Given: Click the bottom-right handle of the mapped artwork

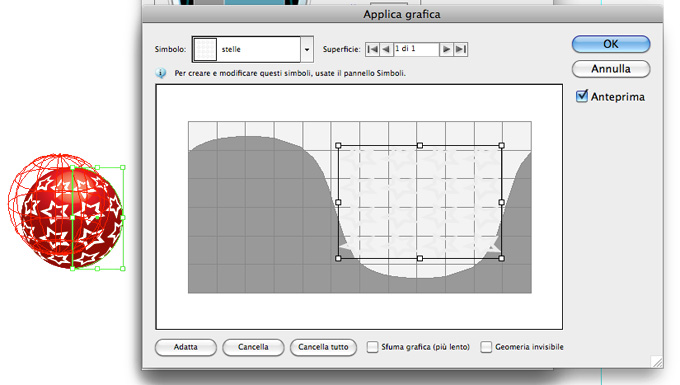Looking at the screenshot, I should point(501,258).
